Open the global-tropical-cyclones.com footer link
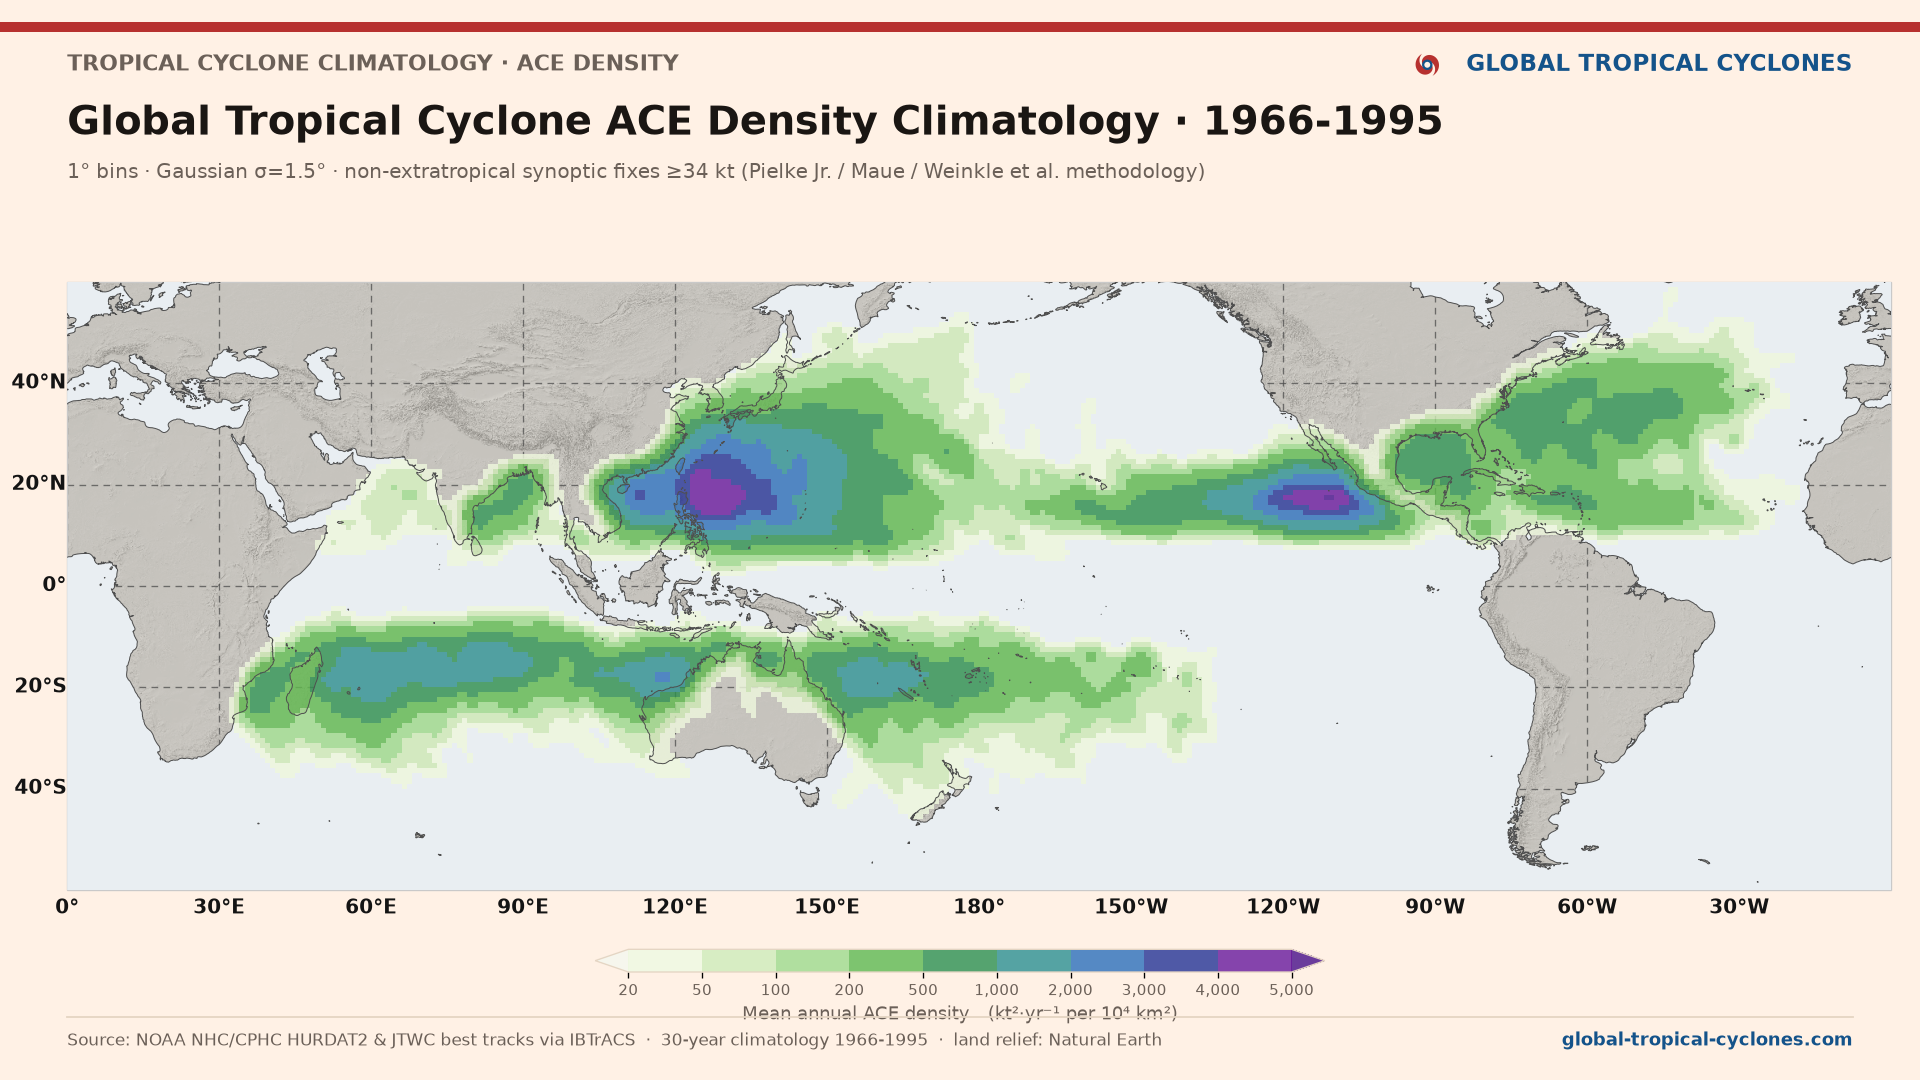Image resolution: width=1920 pixels, height=1080 pixels. click(1706, 1040)
